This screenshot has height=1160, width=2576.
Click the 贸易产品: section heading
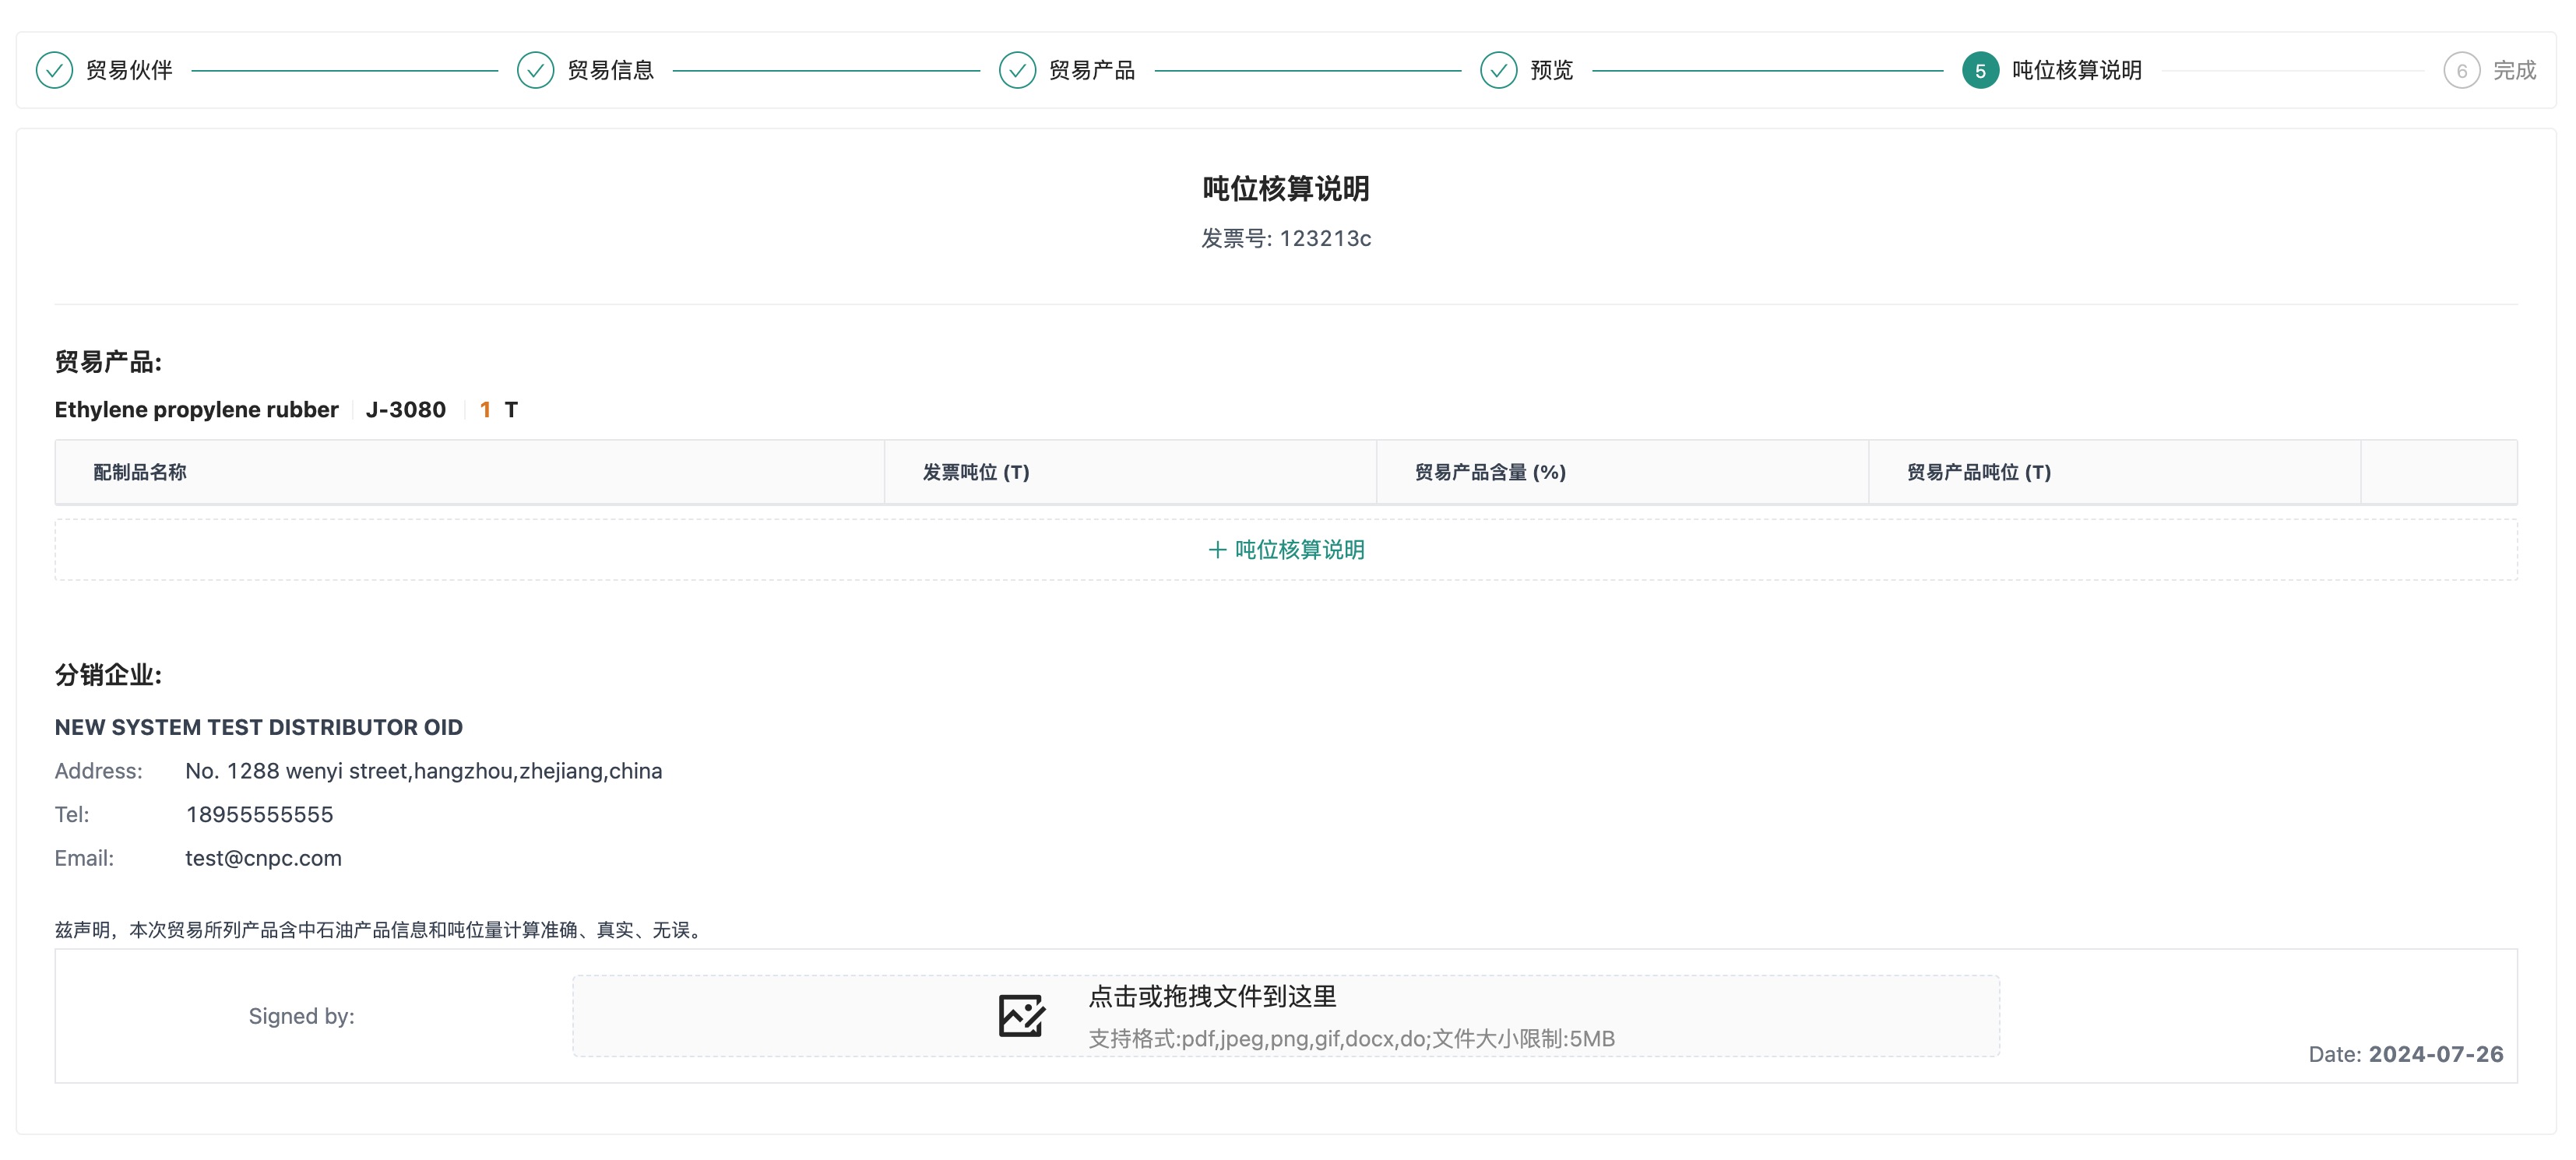pyautogui.click(x=108, y=362)
